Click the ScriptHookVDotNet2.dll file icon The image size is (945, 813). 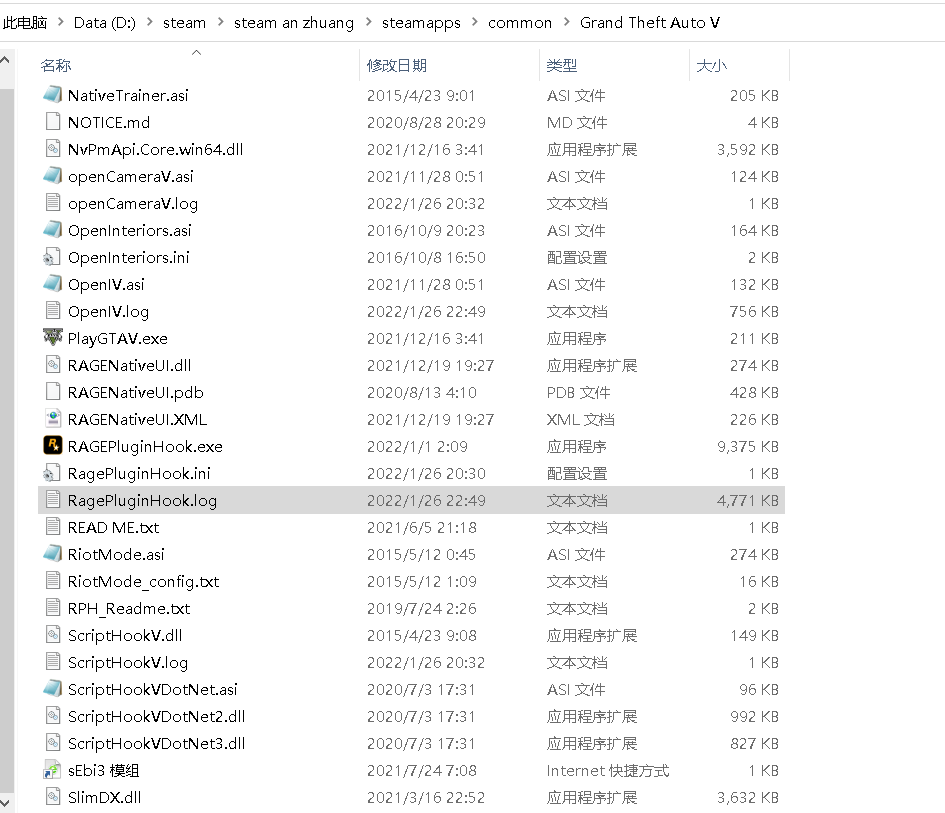(52, 715)
